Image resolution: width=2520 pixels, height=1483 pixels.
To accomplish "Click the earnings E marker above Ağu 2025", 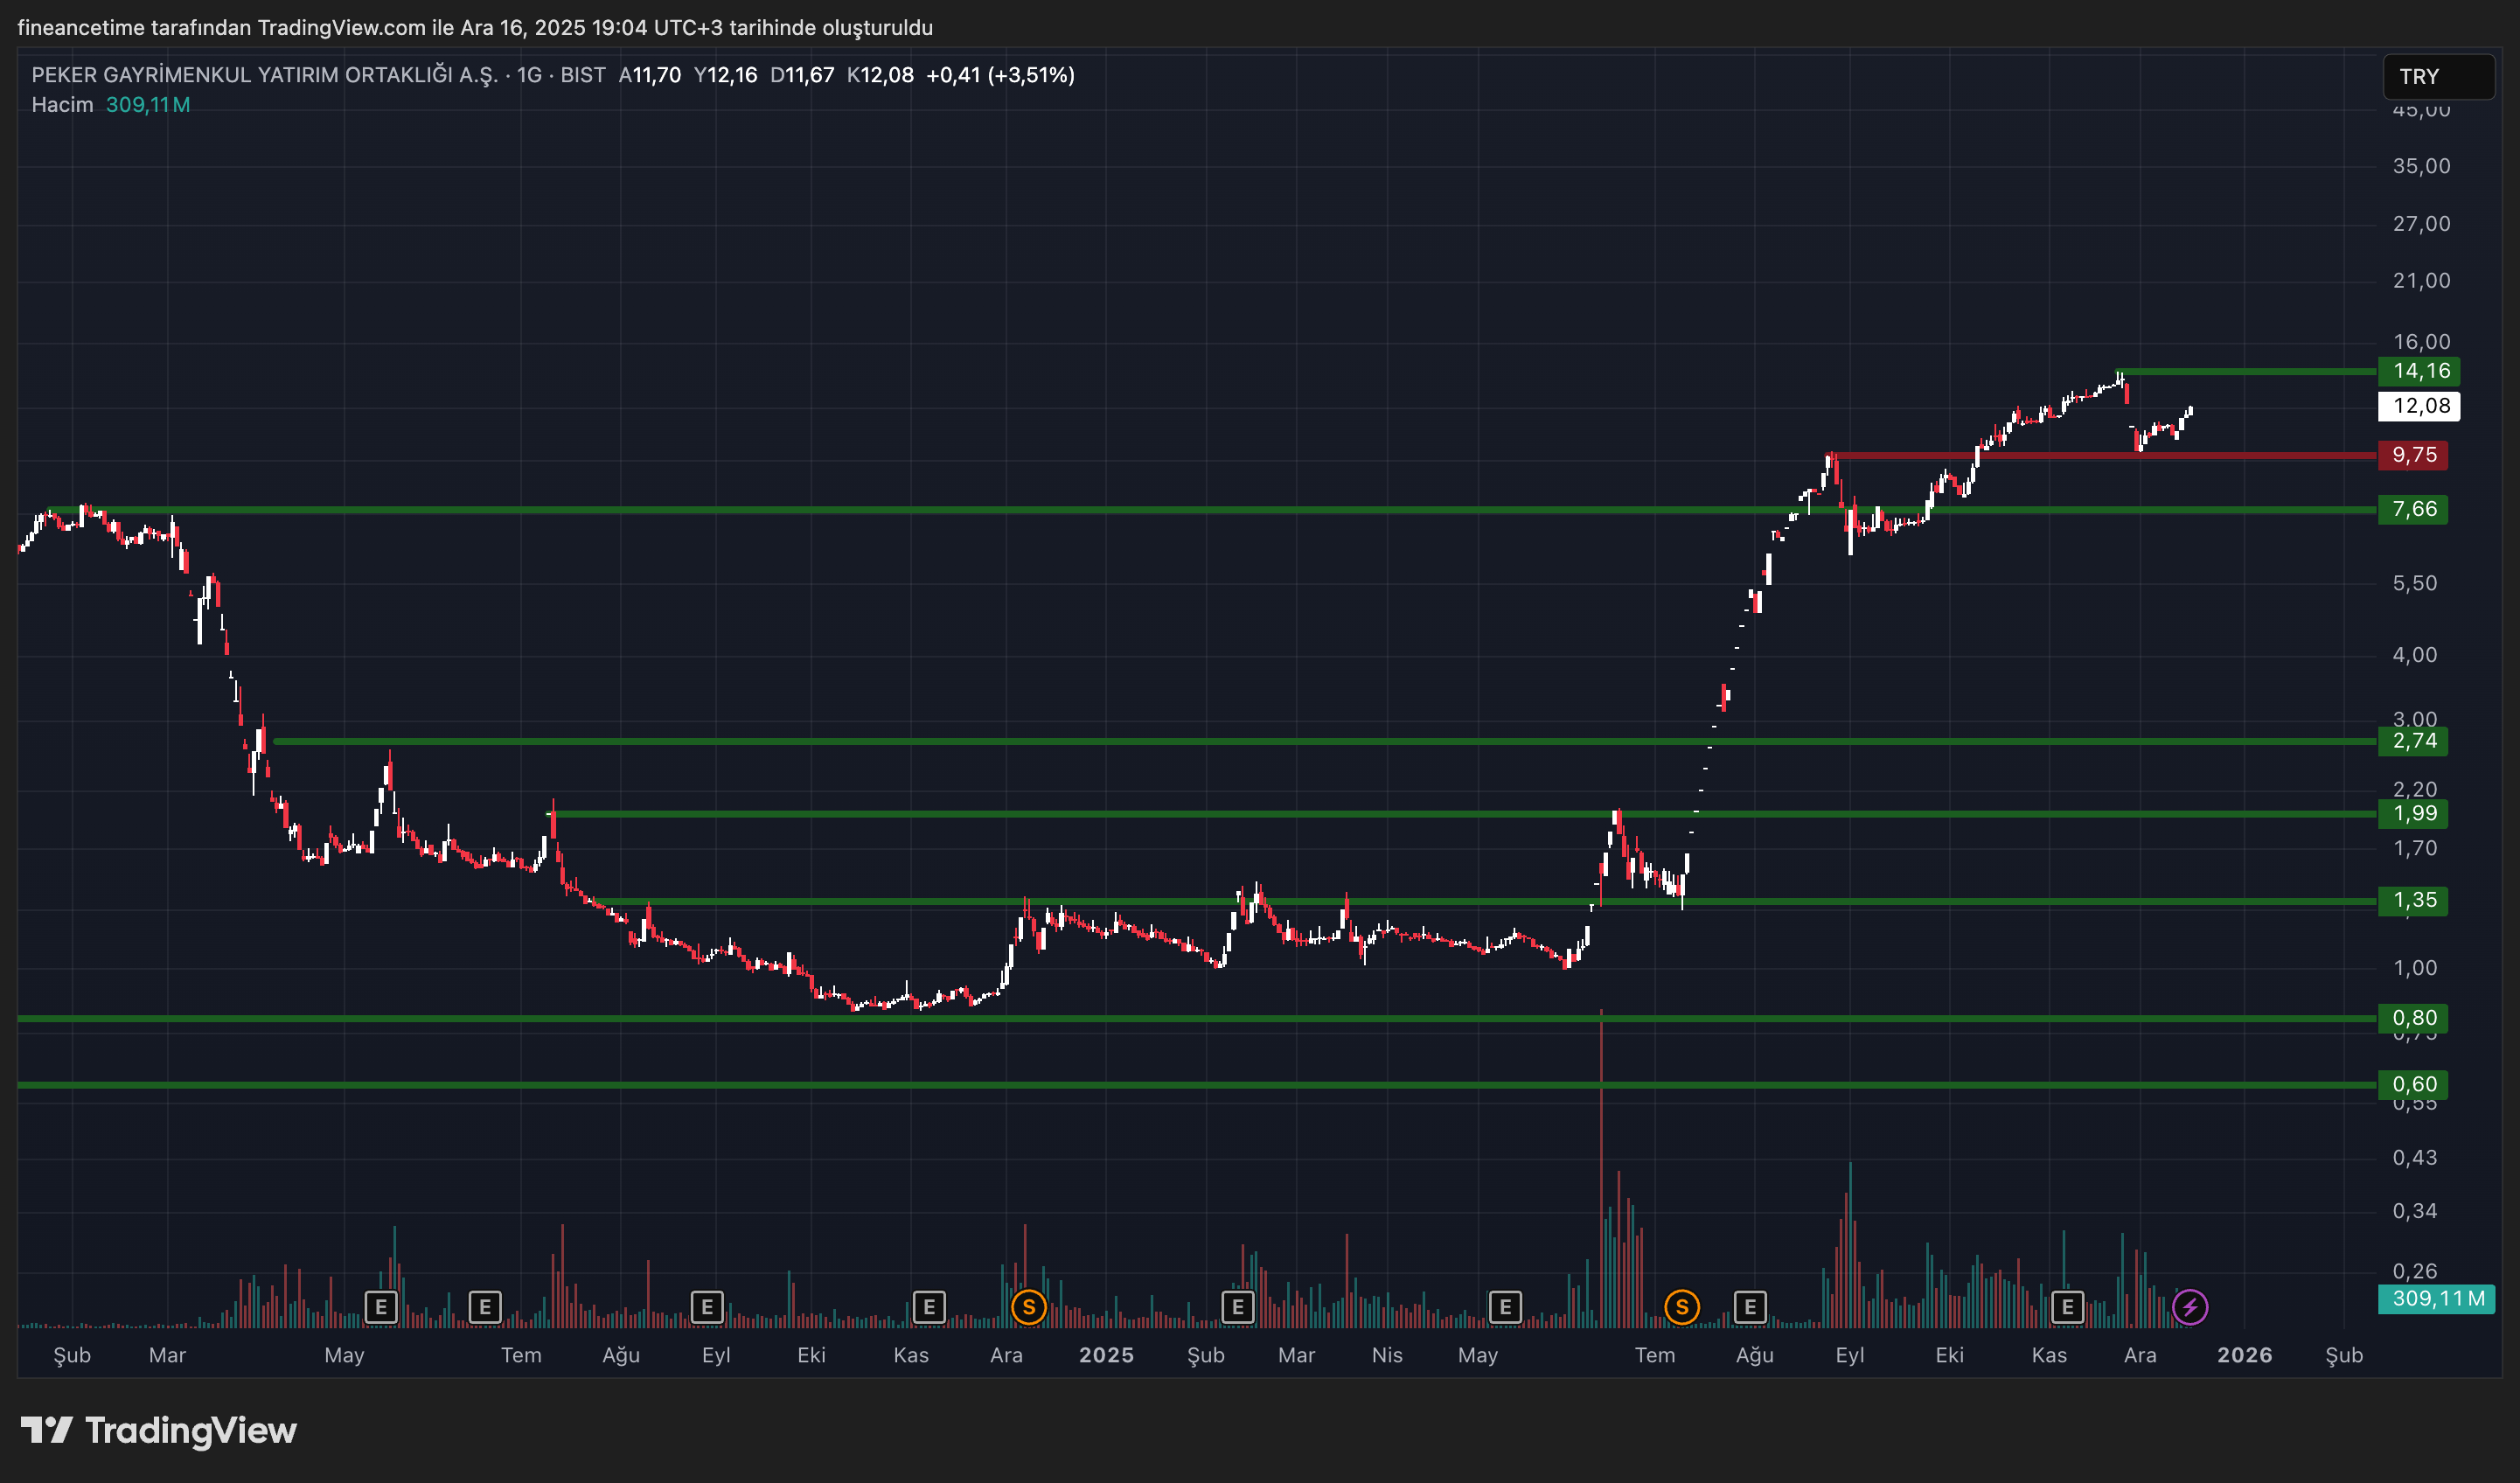I will tap(1750, 1306).
